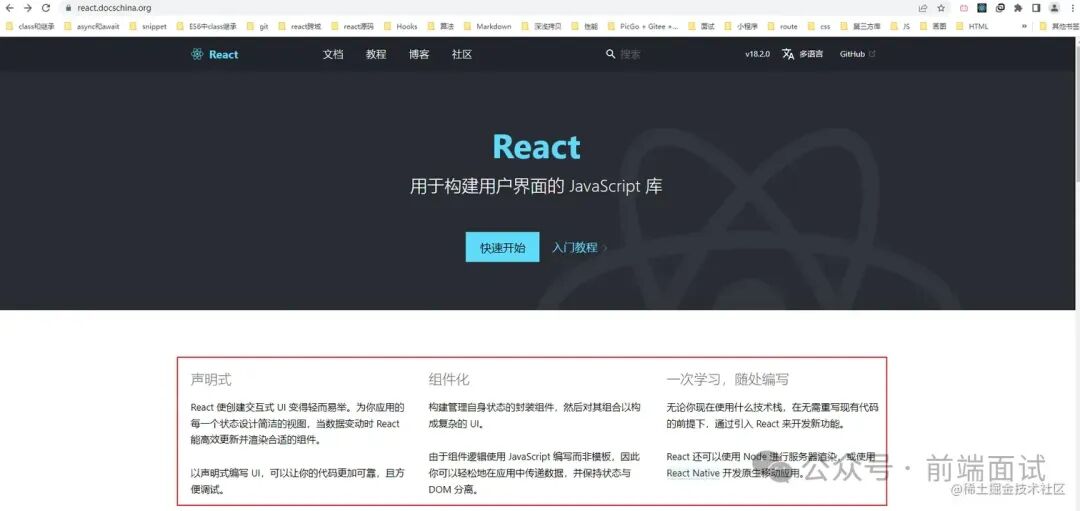
Task: Open the snippet bookmark folder
Action: (x=148, y=26)
